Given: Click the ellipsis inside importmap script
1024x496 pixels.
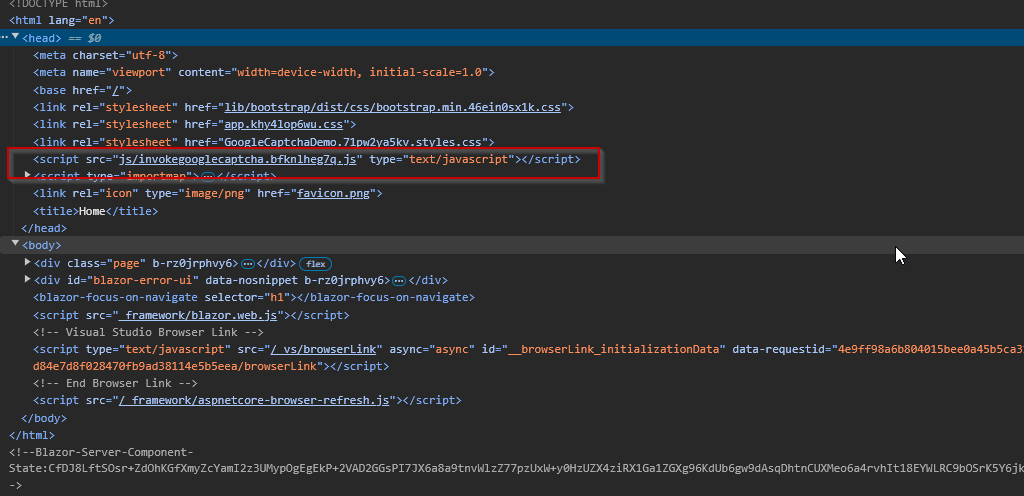Looking at the screenshot, I should click(x=208, y=176).
